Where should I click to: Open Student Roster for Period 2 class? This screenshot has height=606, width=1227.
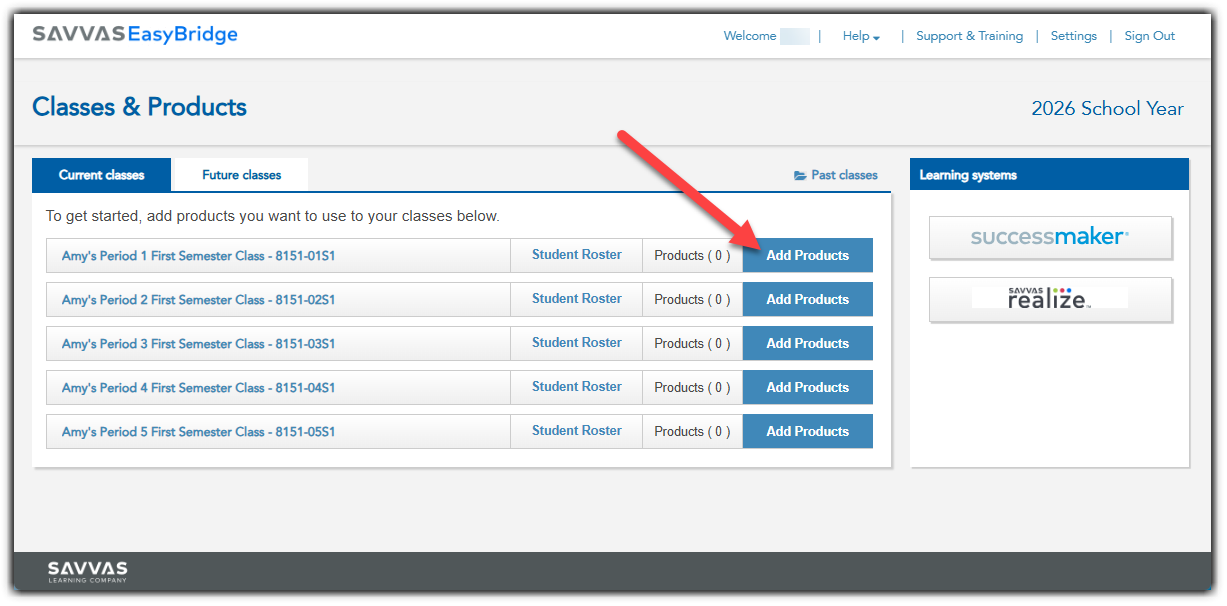coord(576,298)
